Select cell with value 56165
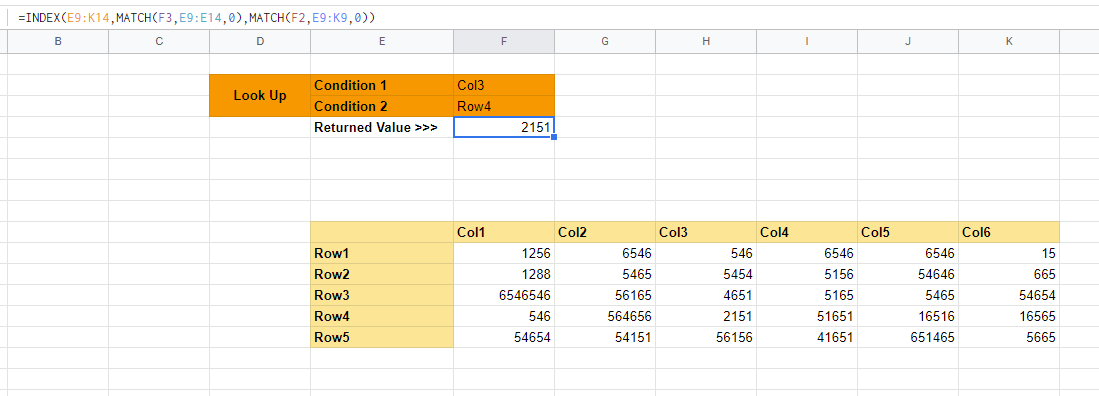Image resolution: width=1099 pixels, height=396 pixels. (605, 295)
